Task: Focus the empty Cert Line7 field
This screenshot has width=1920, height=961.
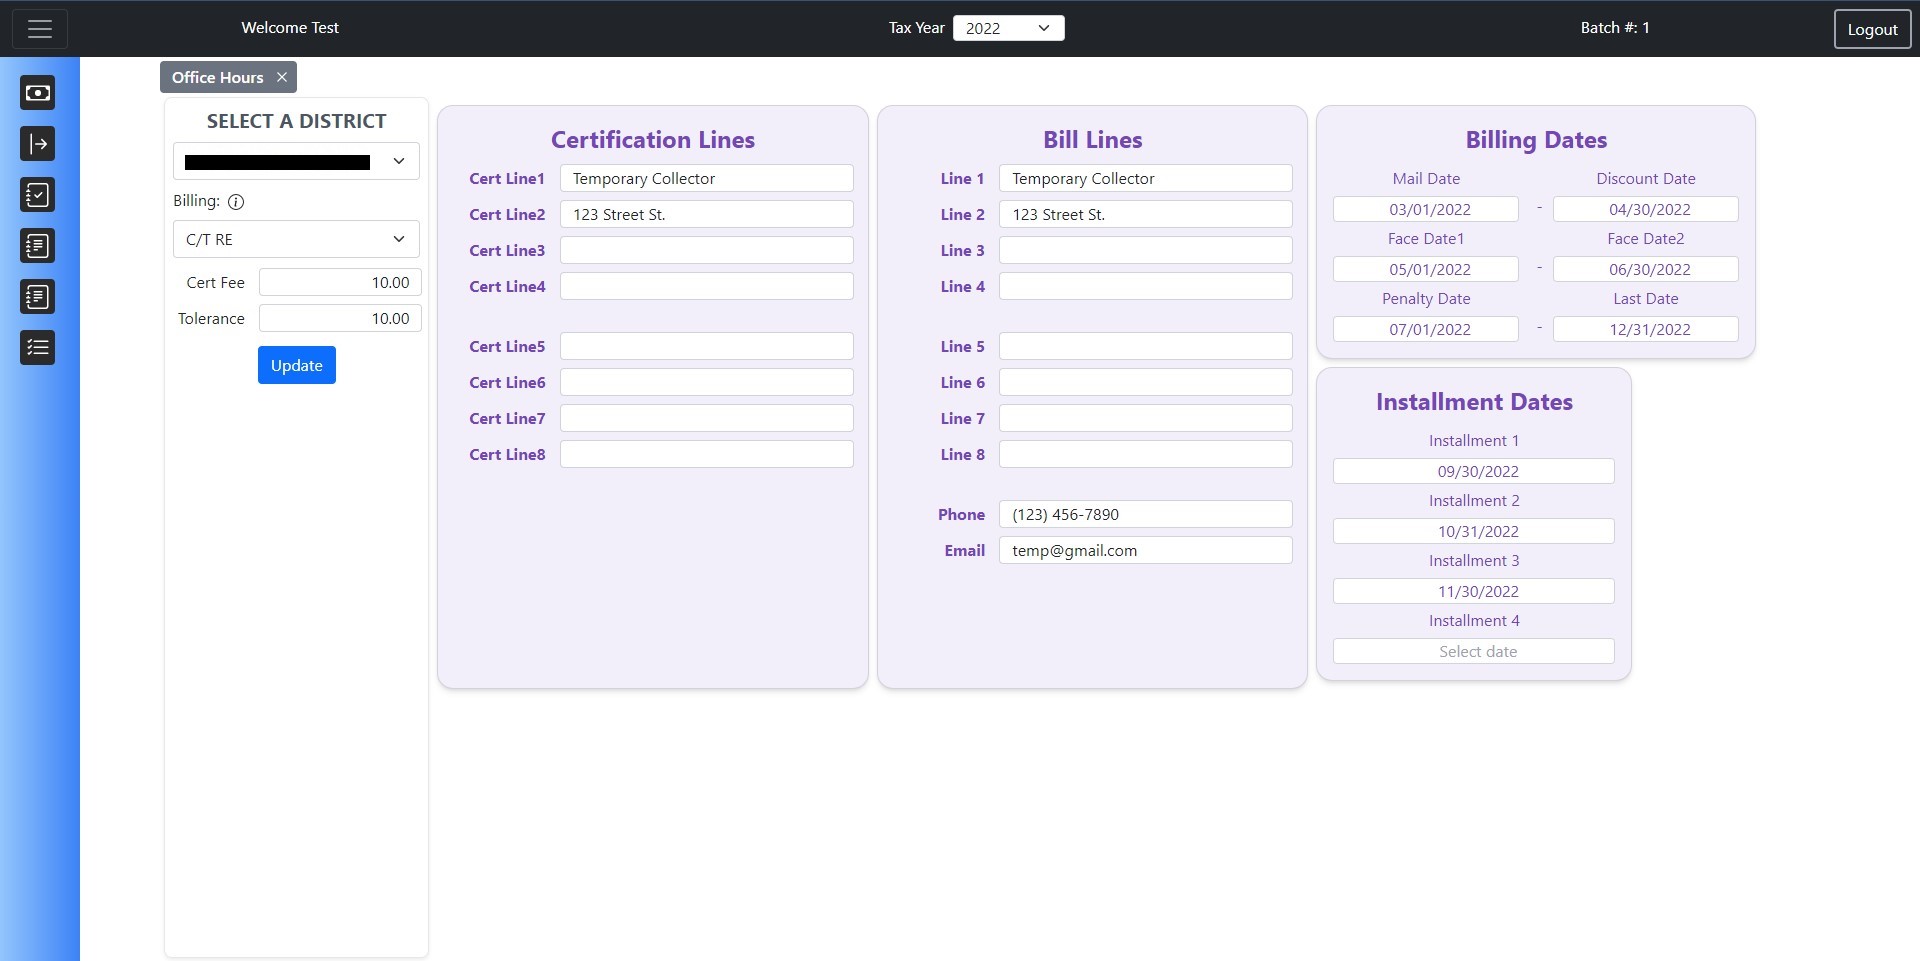Action: [707, 418]
